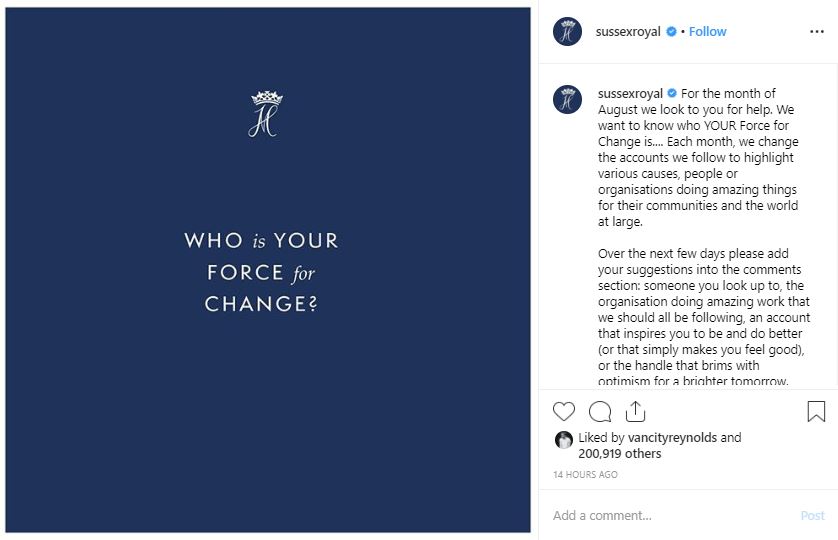The height and width of the screenshot is (540, 838).
Task: Click the '14 HOURS AGO' timestamp
Action: click(585, 475)
